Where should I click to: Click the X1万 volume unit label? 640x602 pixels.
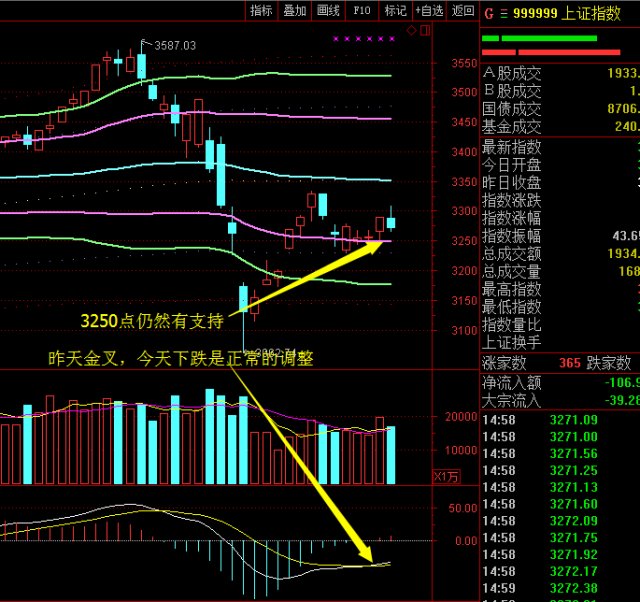click(x=446, y=476)
